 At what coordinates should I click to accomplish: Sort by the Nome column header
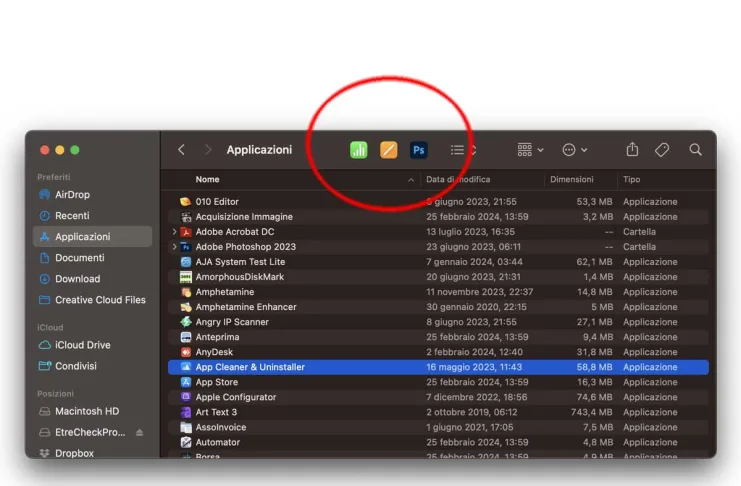coord(207,180)
